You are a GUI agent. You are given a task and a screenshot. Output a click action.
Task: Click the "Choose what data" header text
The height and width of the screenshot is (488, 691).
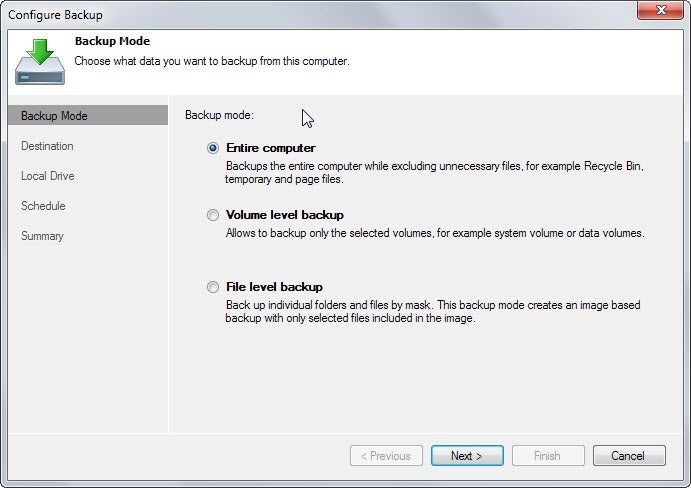[212, 61]
